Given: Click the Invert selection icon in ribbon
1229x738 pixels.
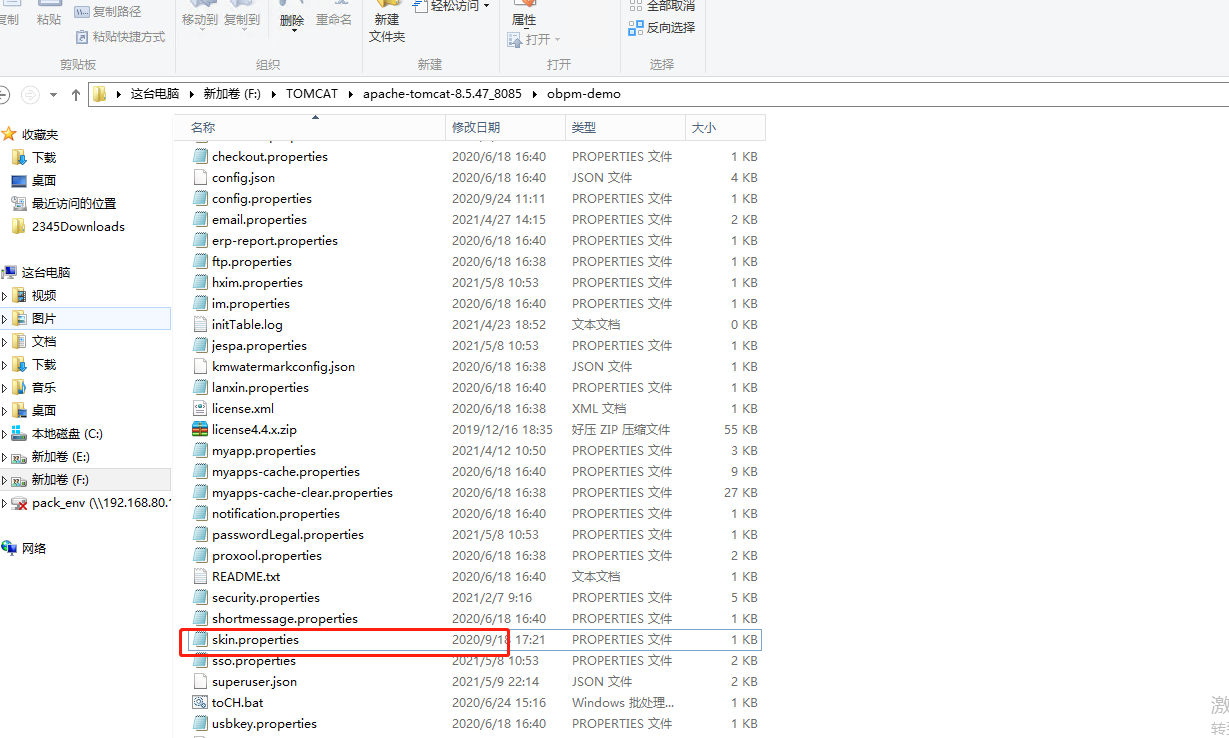Looking at the screenshot, I should click(x=635, y=28).
